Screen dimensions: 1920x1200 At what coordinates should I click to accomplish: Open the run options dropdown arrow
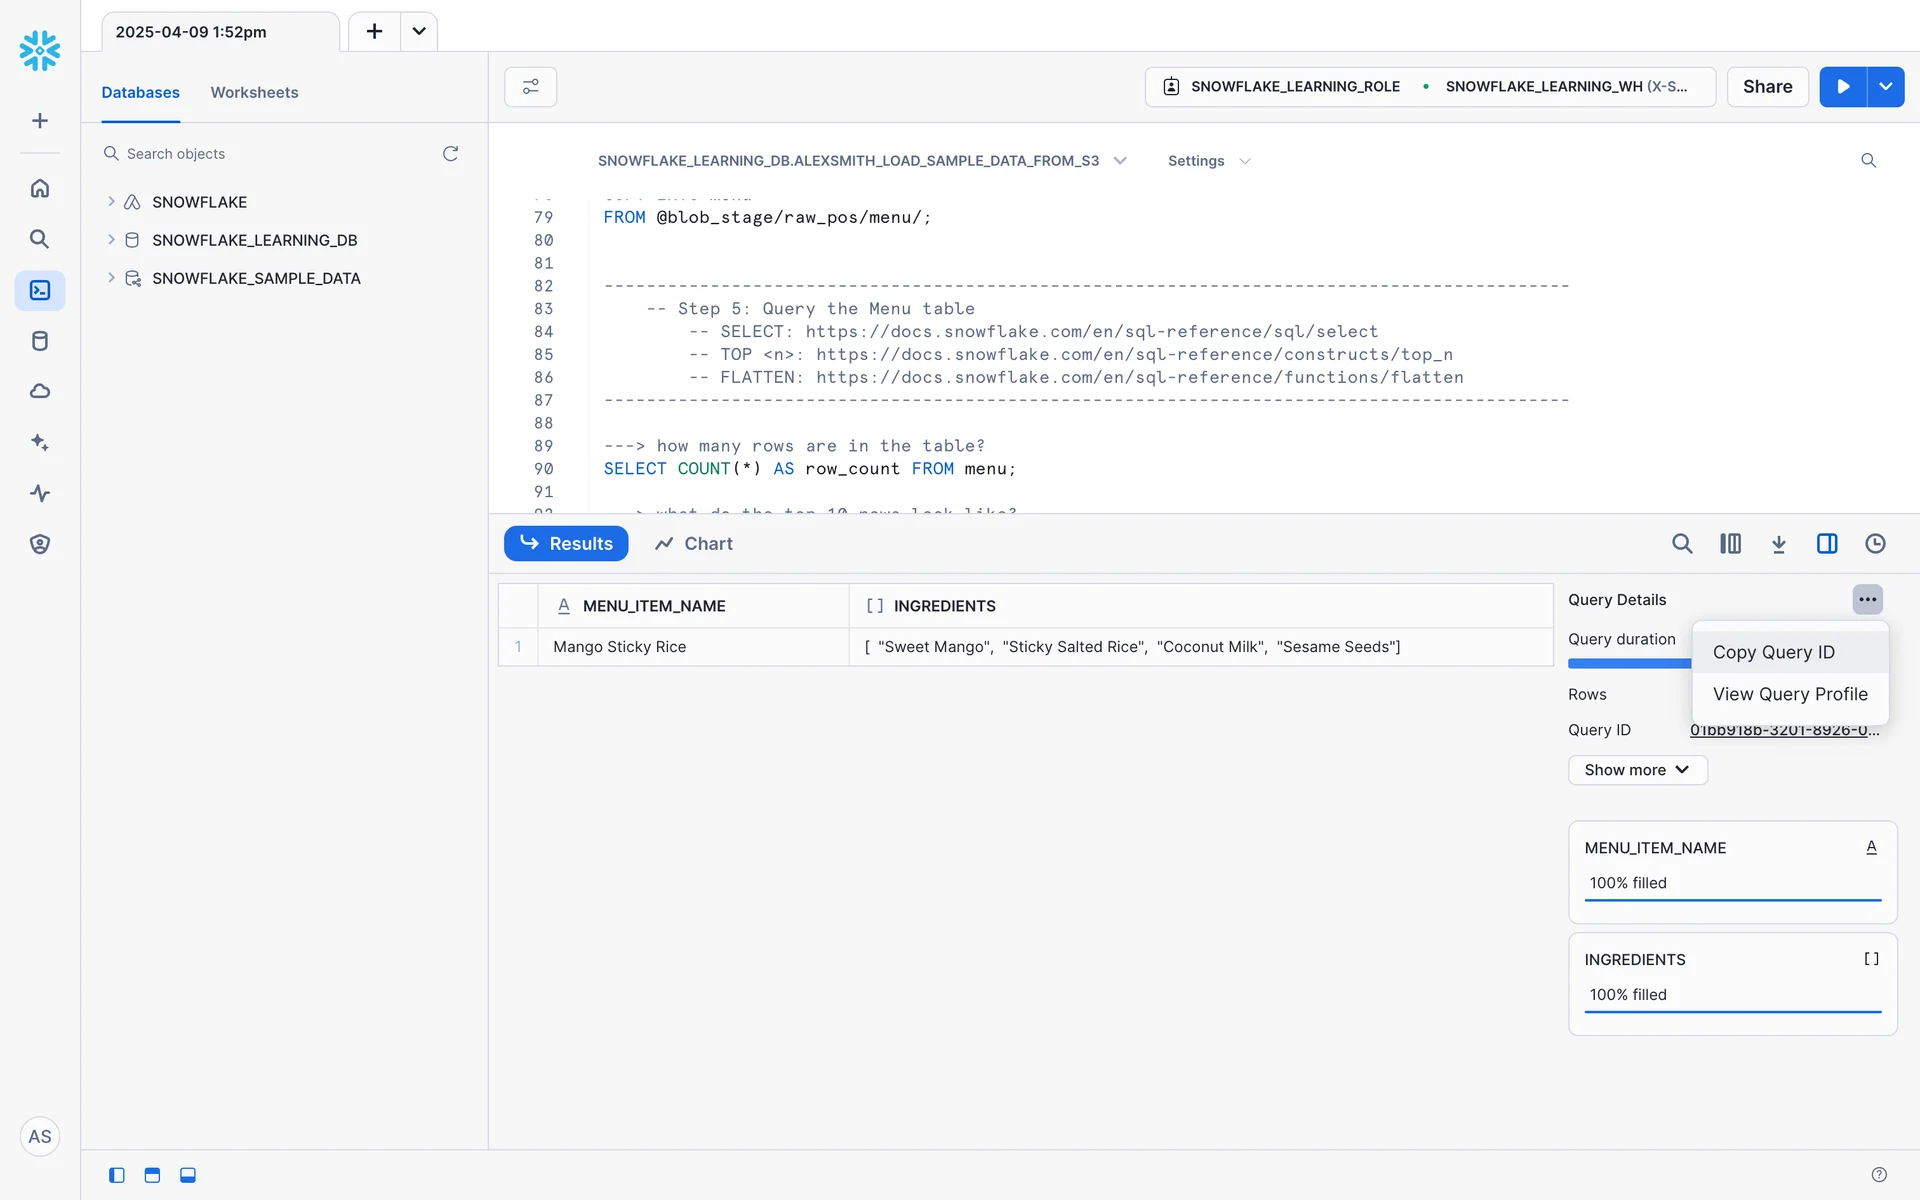point(1885,87)
